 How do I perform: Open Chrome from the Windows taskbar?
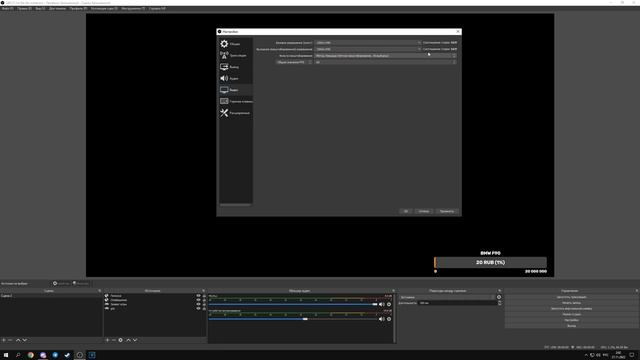pos(31,355)
